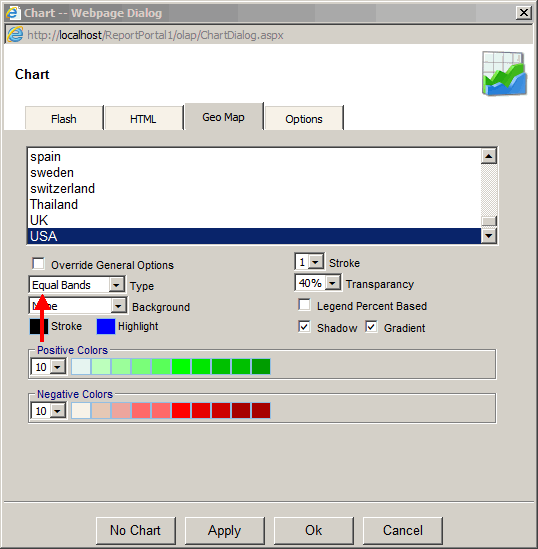The width and height of the screenshot is (538, 549).
Task: Click the chart graphic icon in header
Action: pos(504,74)
